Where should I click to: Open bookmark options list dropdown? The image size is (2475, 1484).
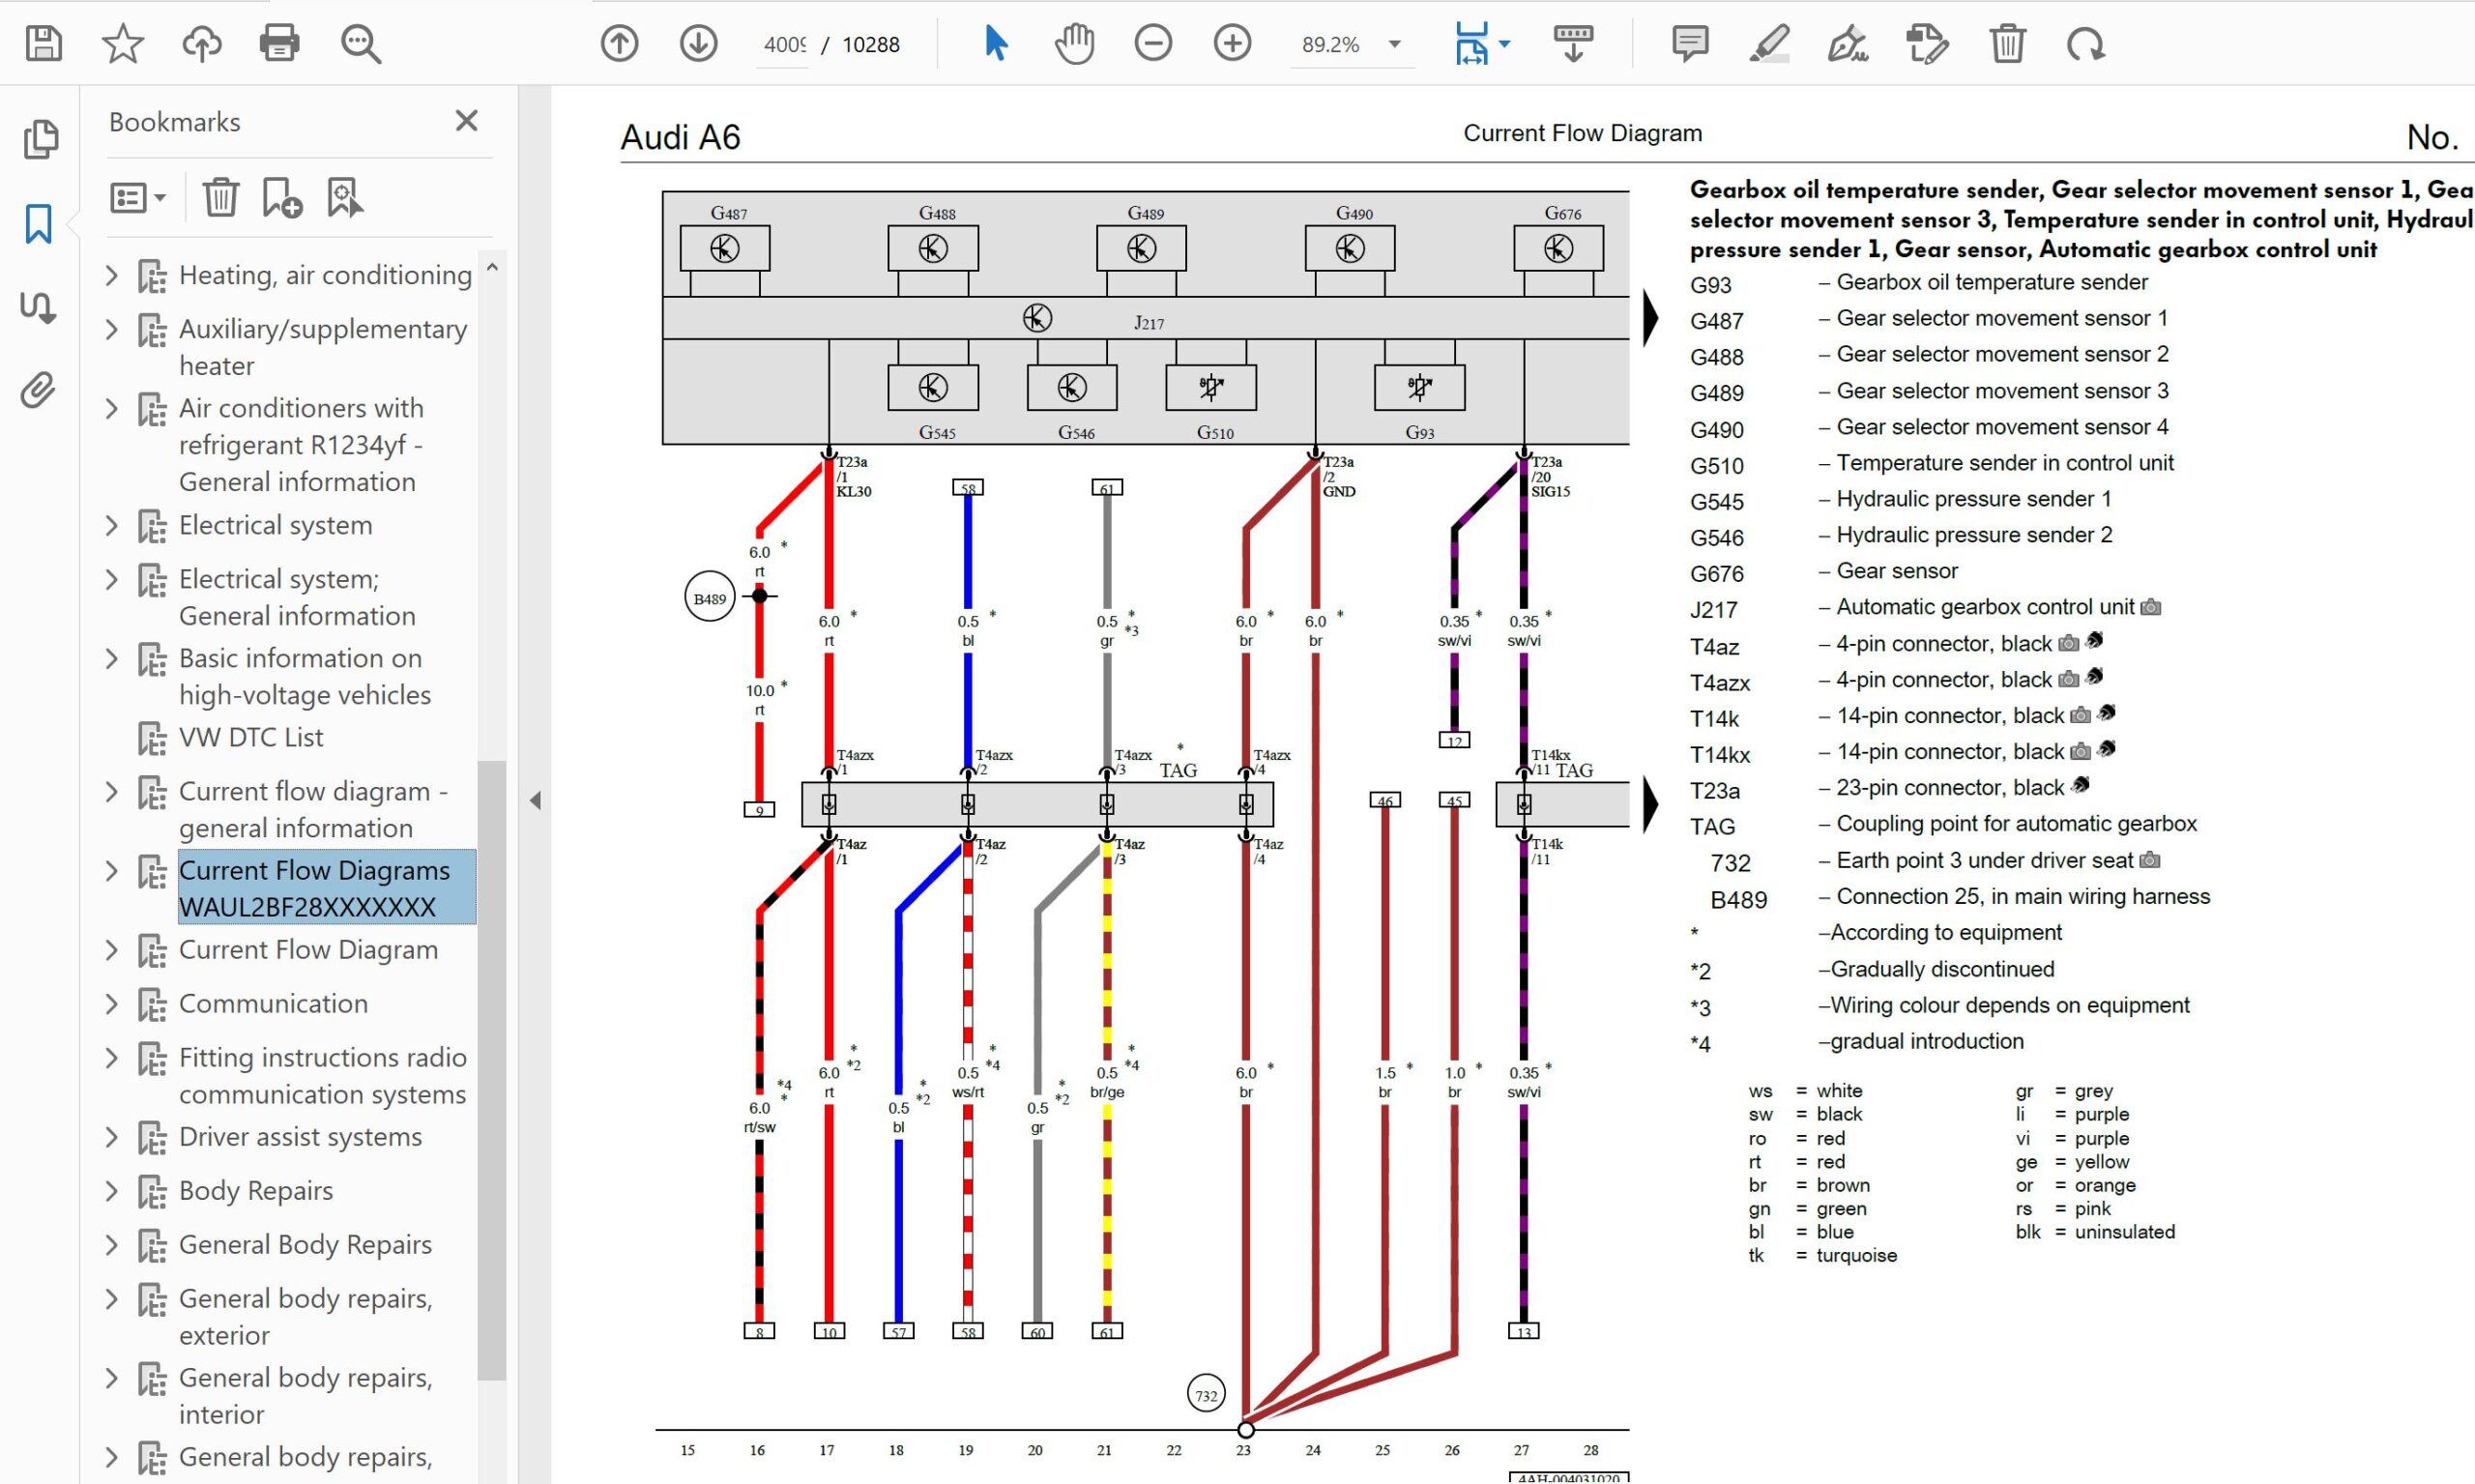(138, 198)
